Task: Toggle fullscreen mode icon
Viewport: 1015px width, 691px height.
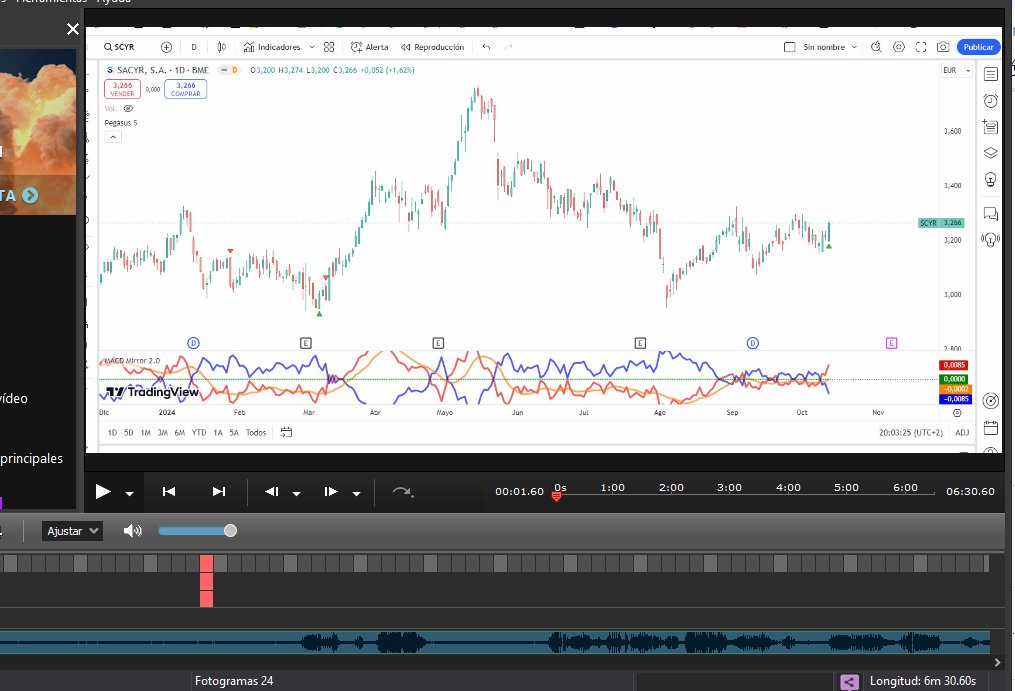Action: tap(920, 47)
